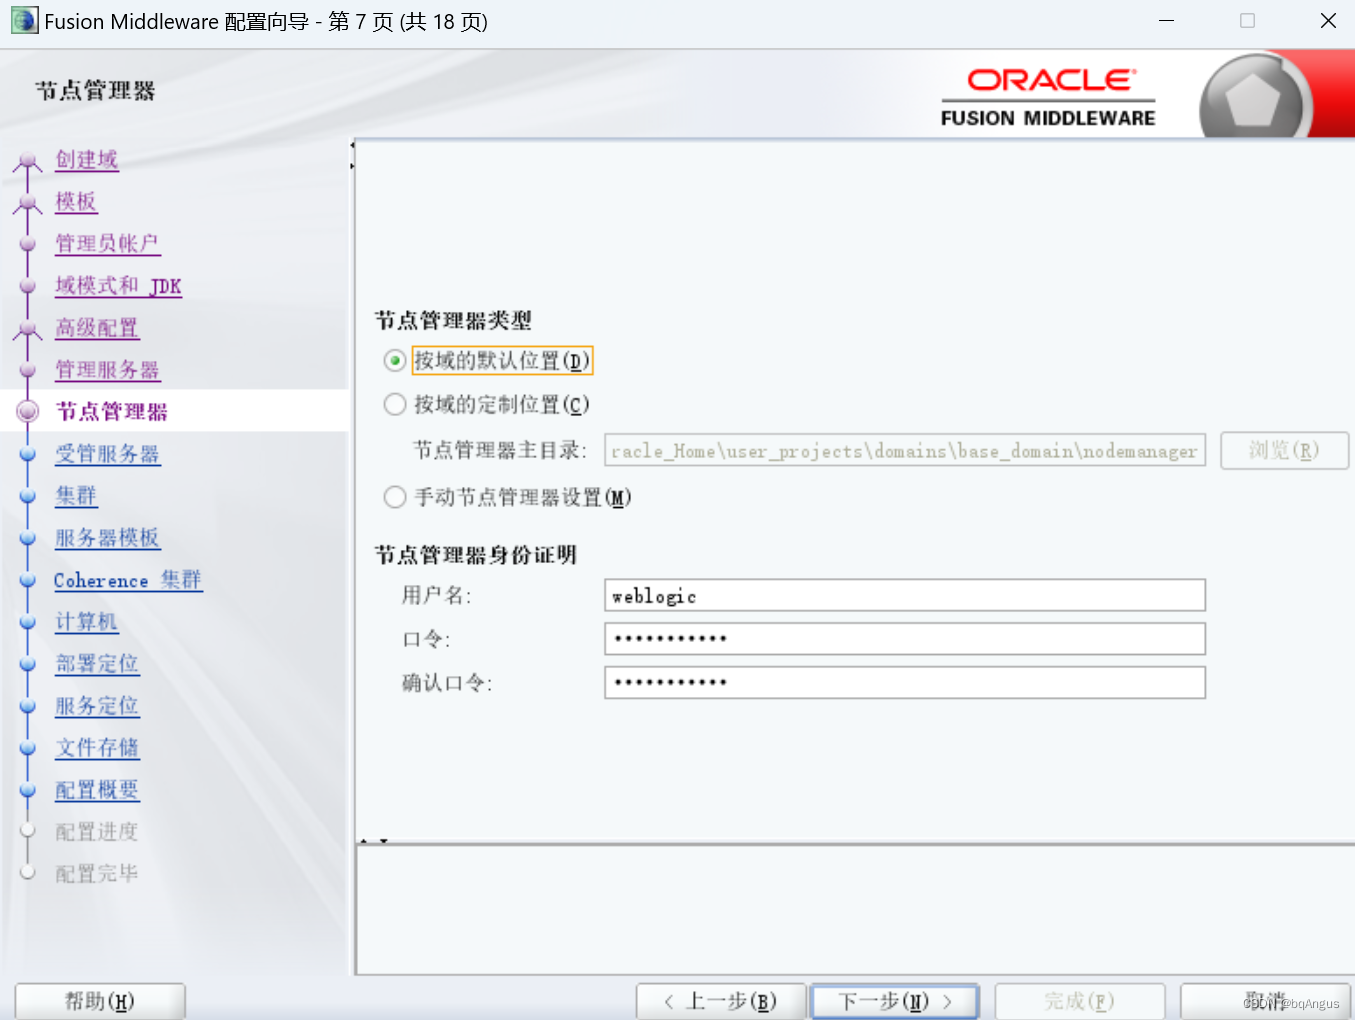1355x1020 pixels.
Task: Open the 创建域 step link
Action: click(87, 160)
